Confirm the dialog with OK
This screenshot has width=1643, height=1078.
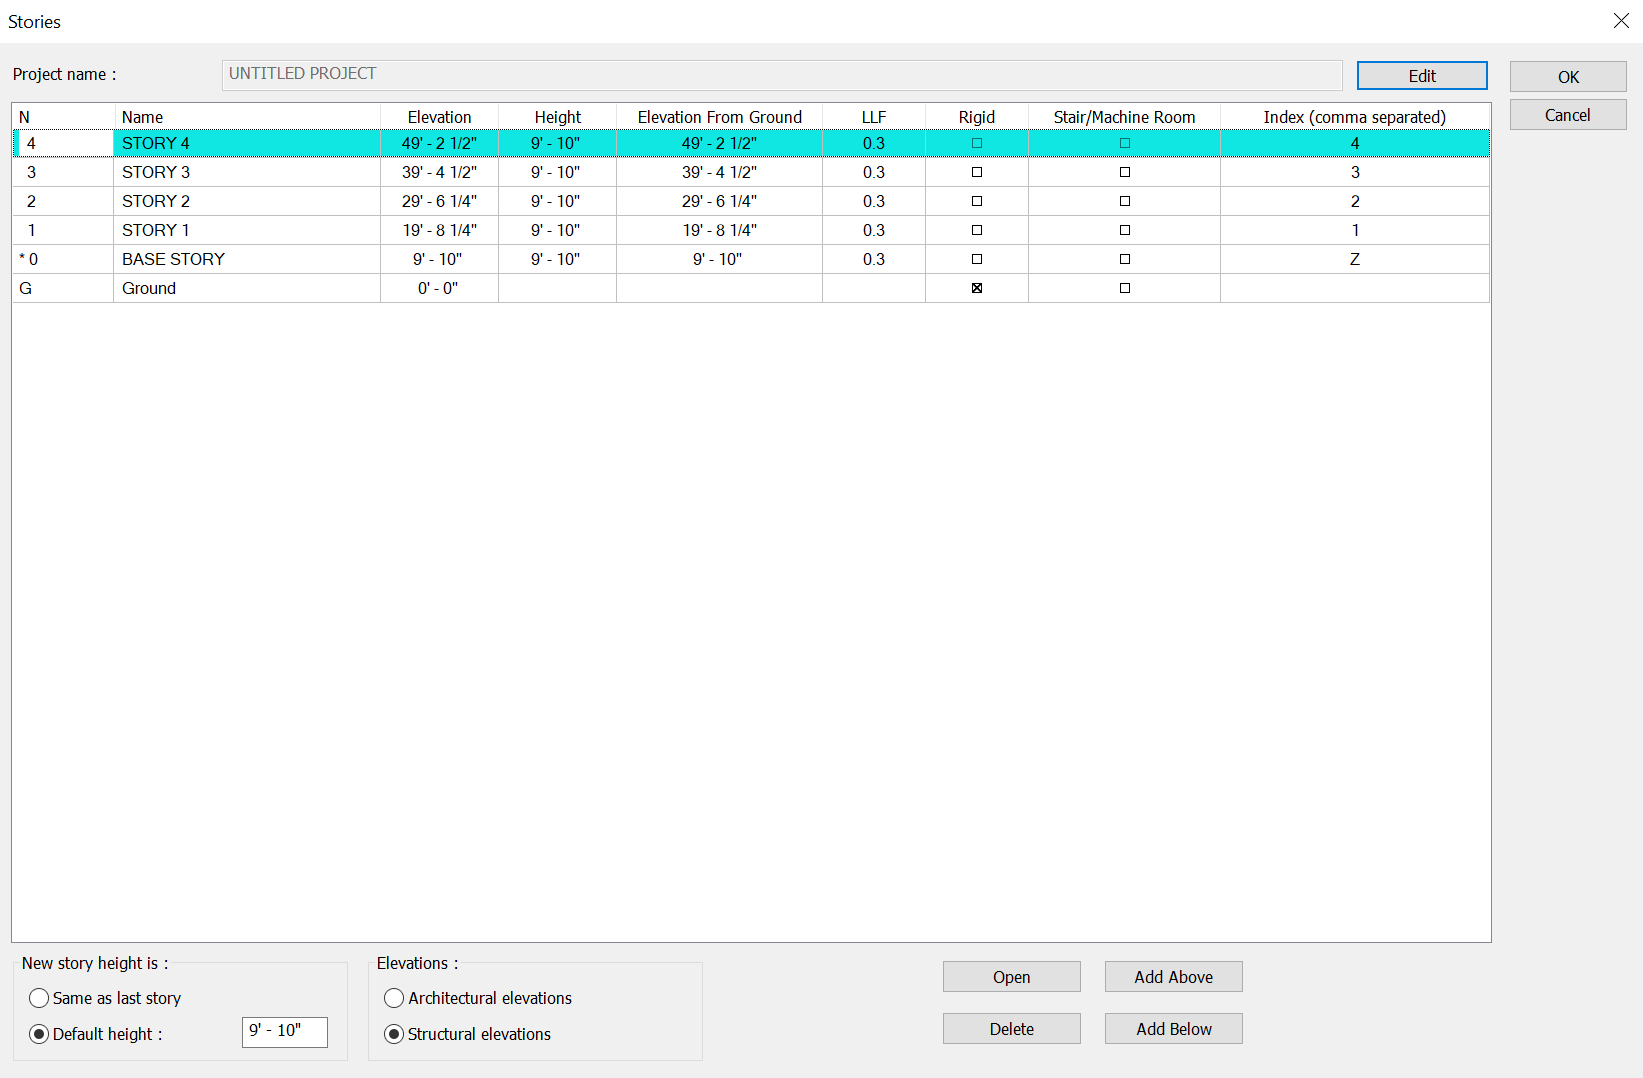(1567, 77)
